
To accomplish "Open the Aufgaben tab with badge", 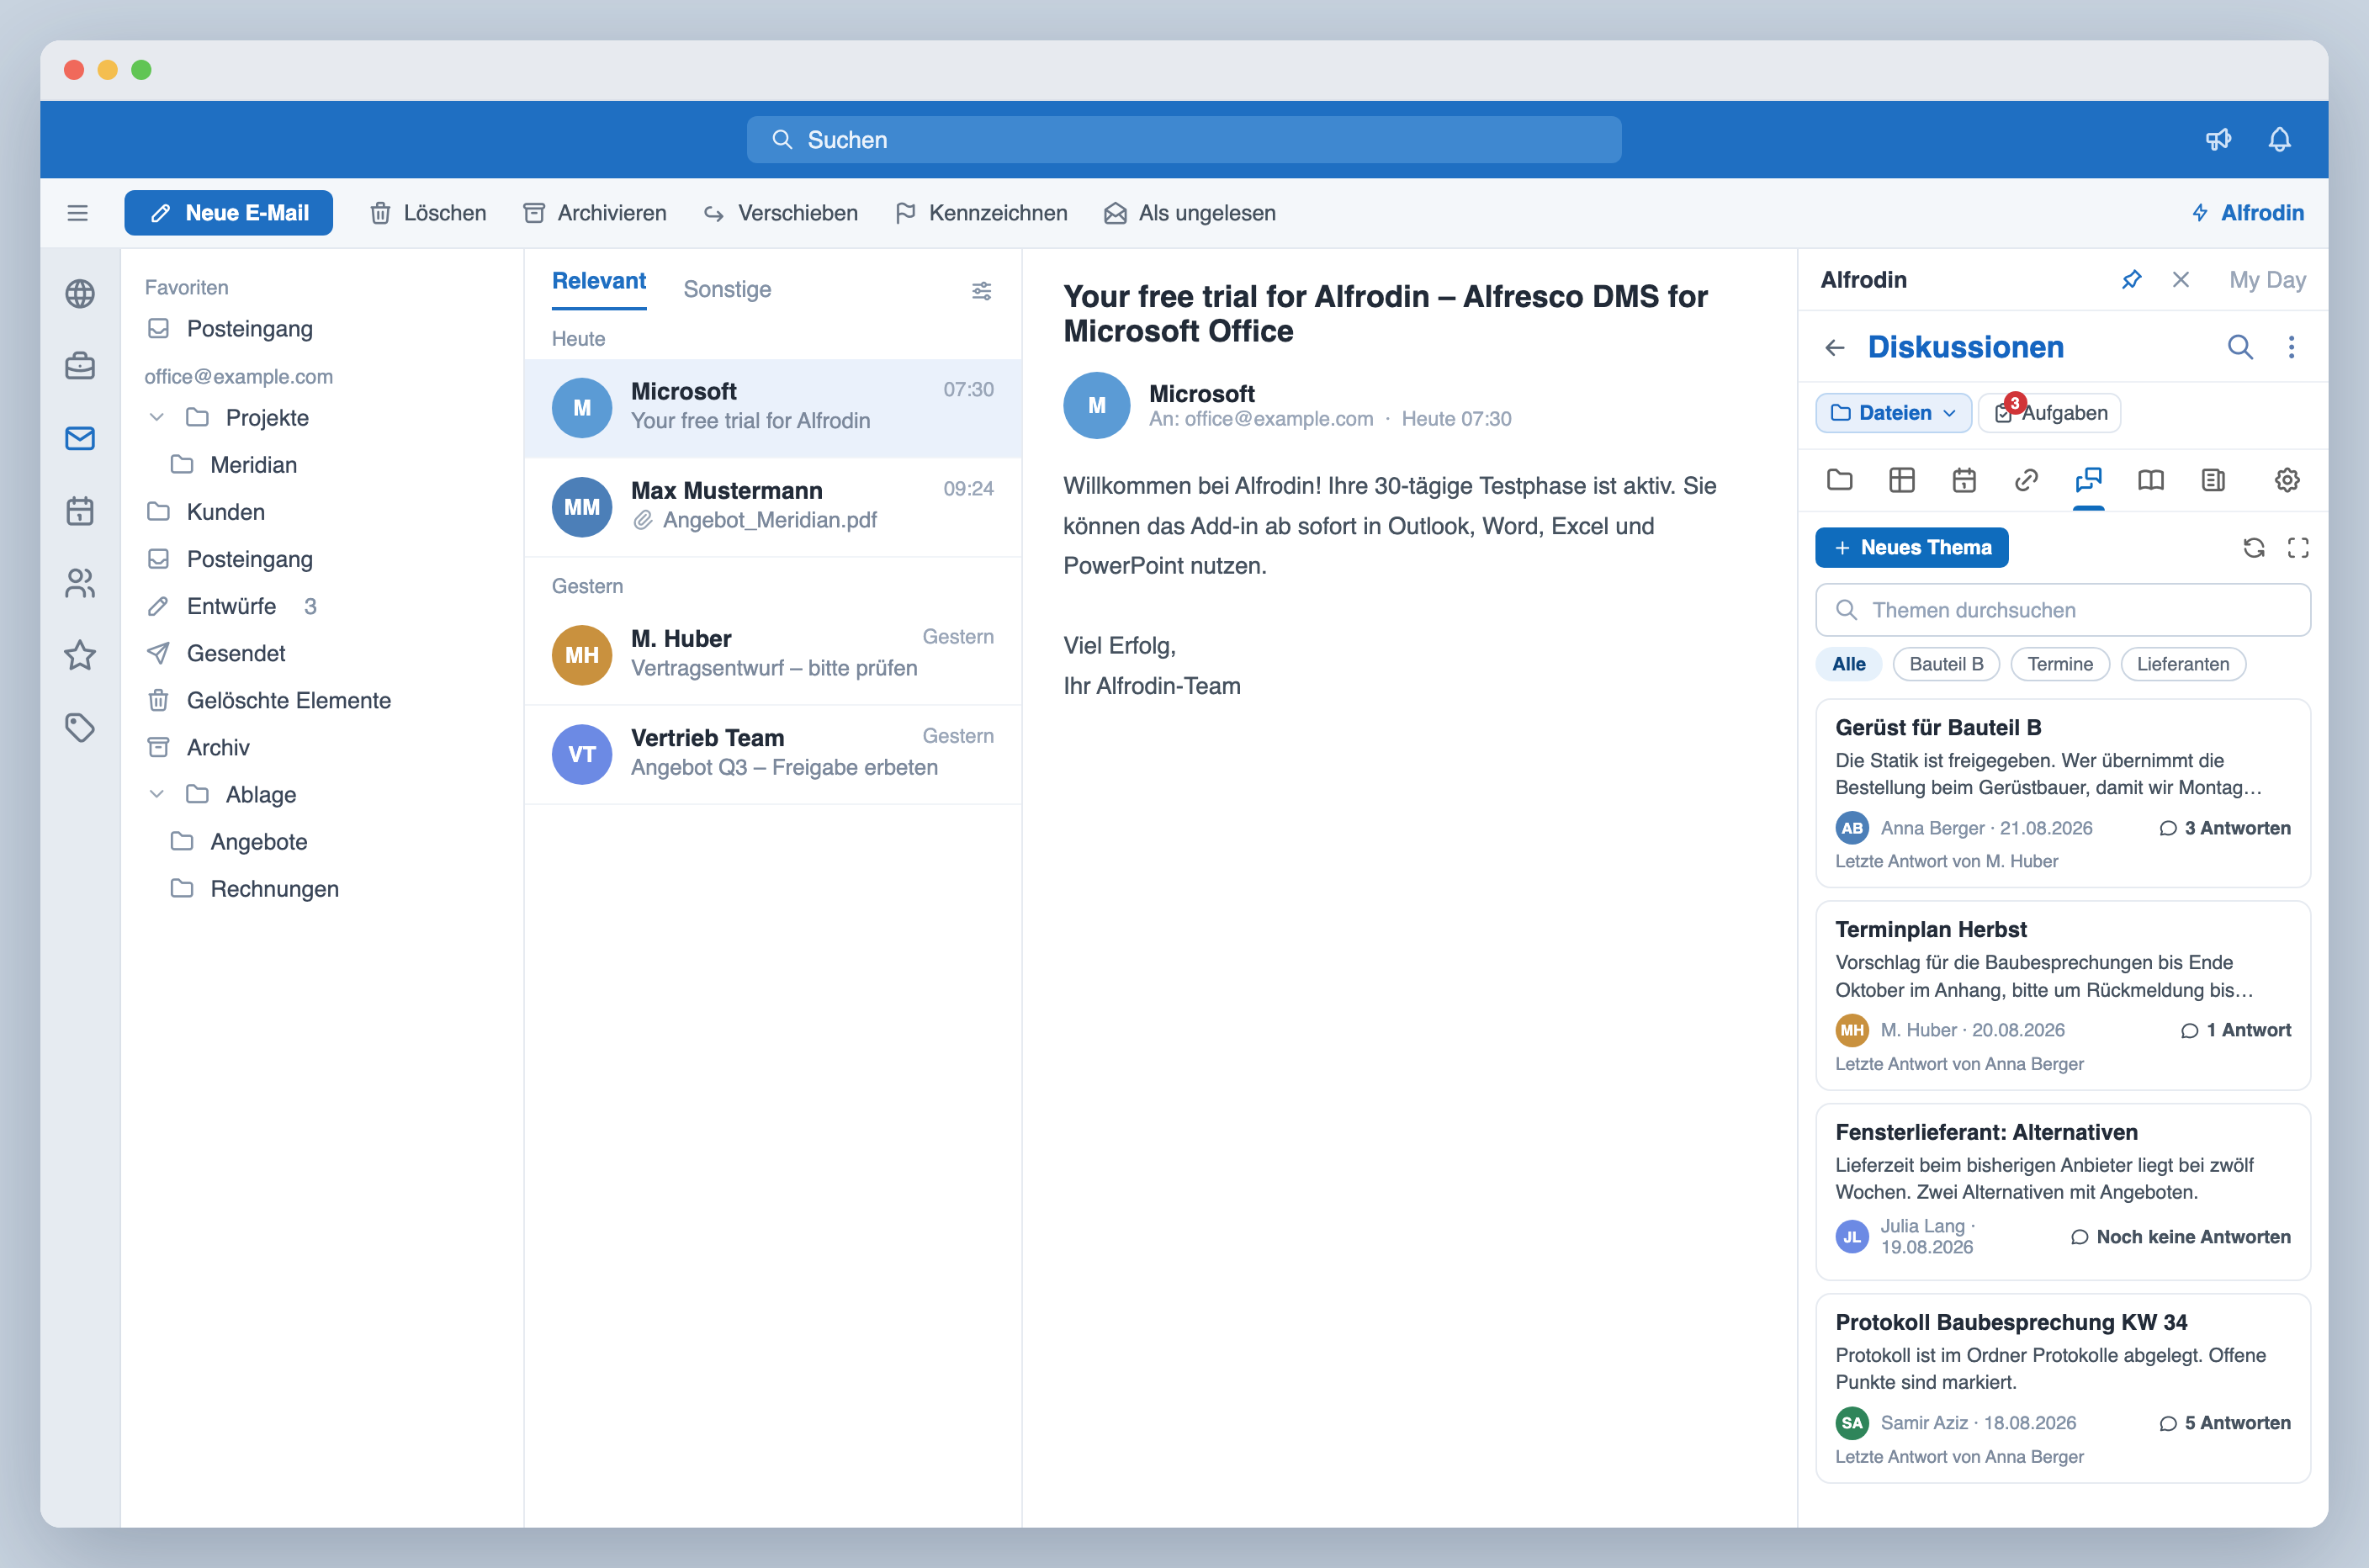I will 2049,413.
